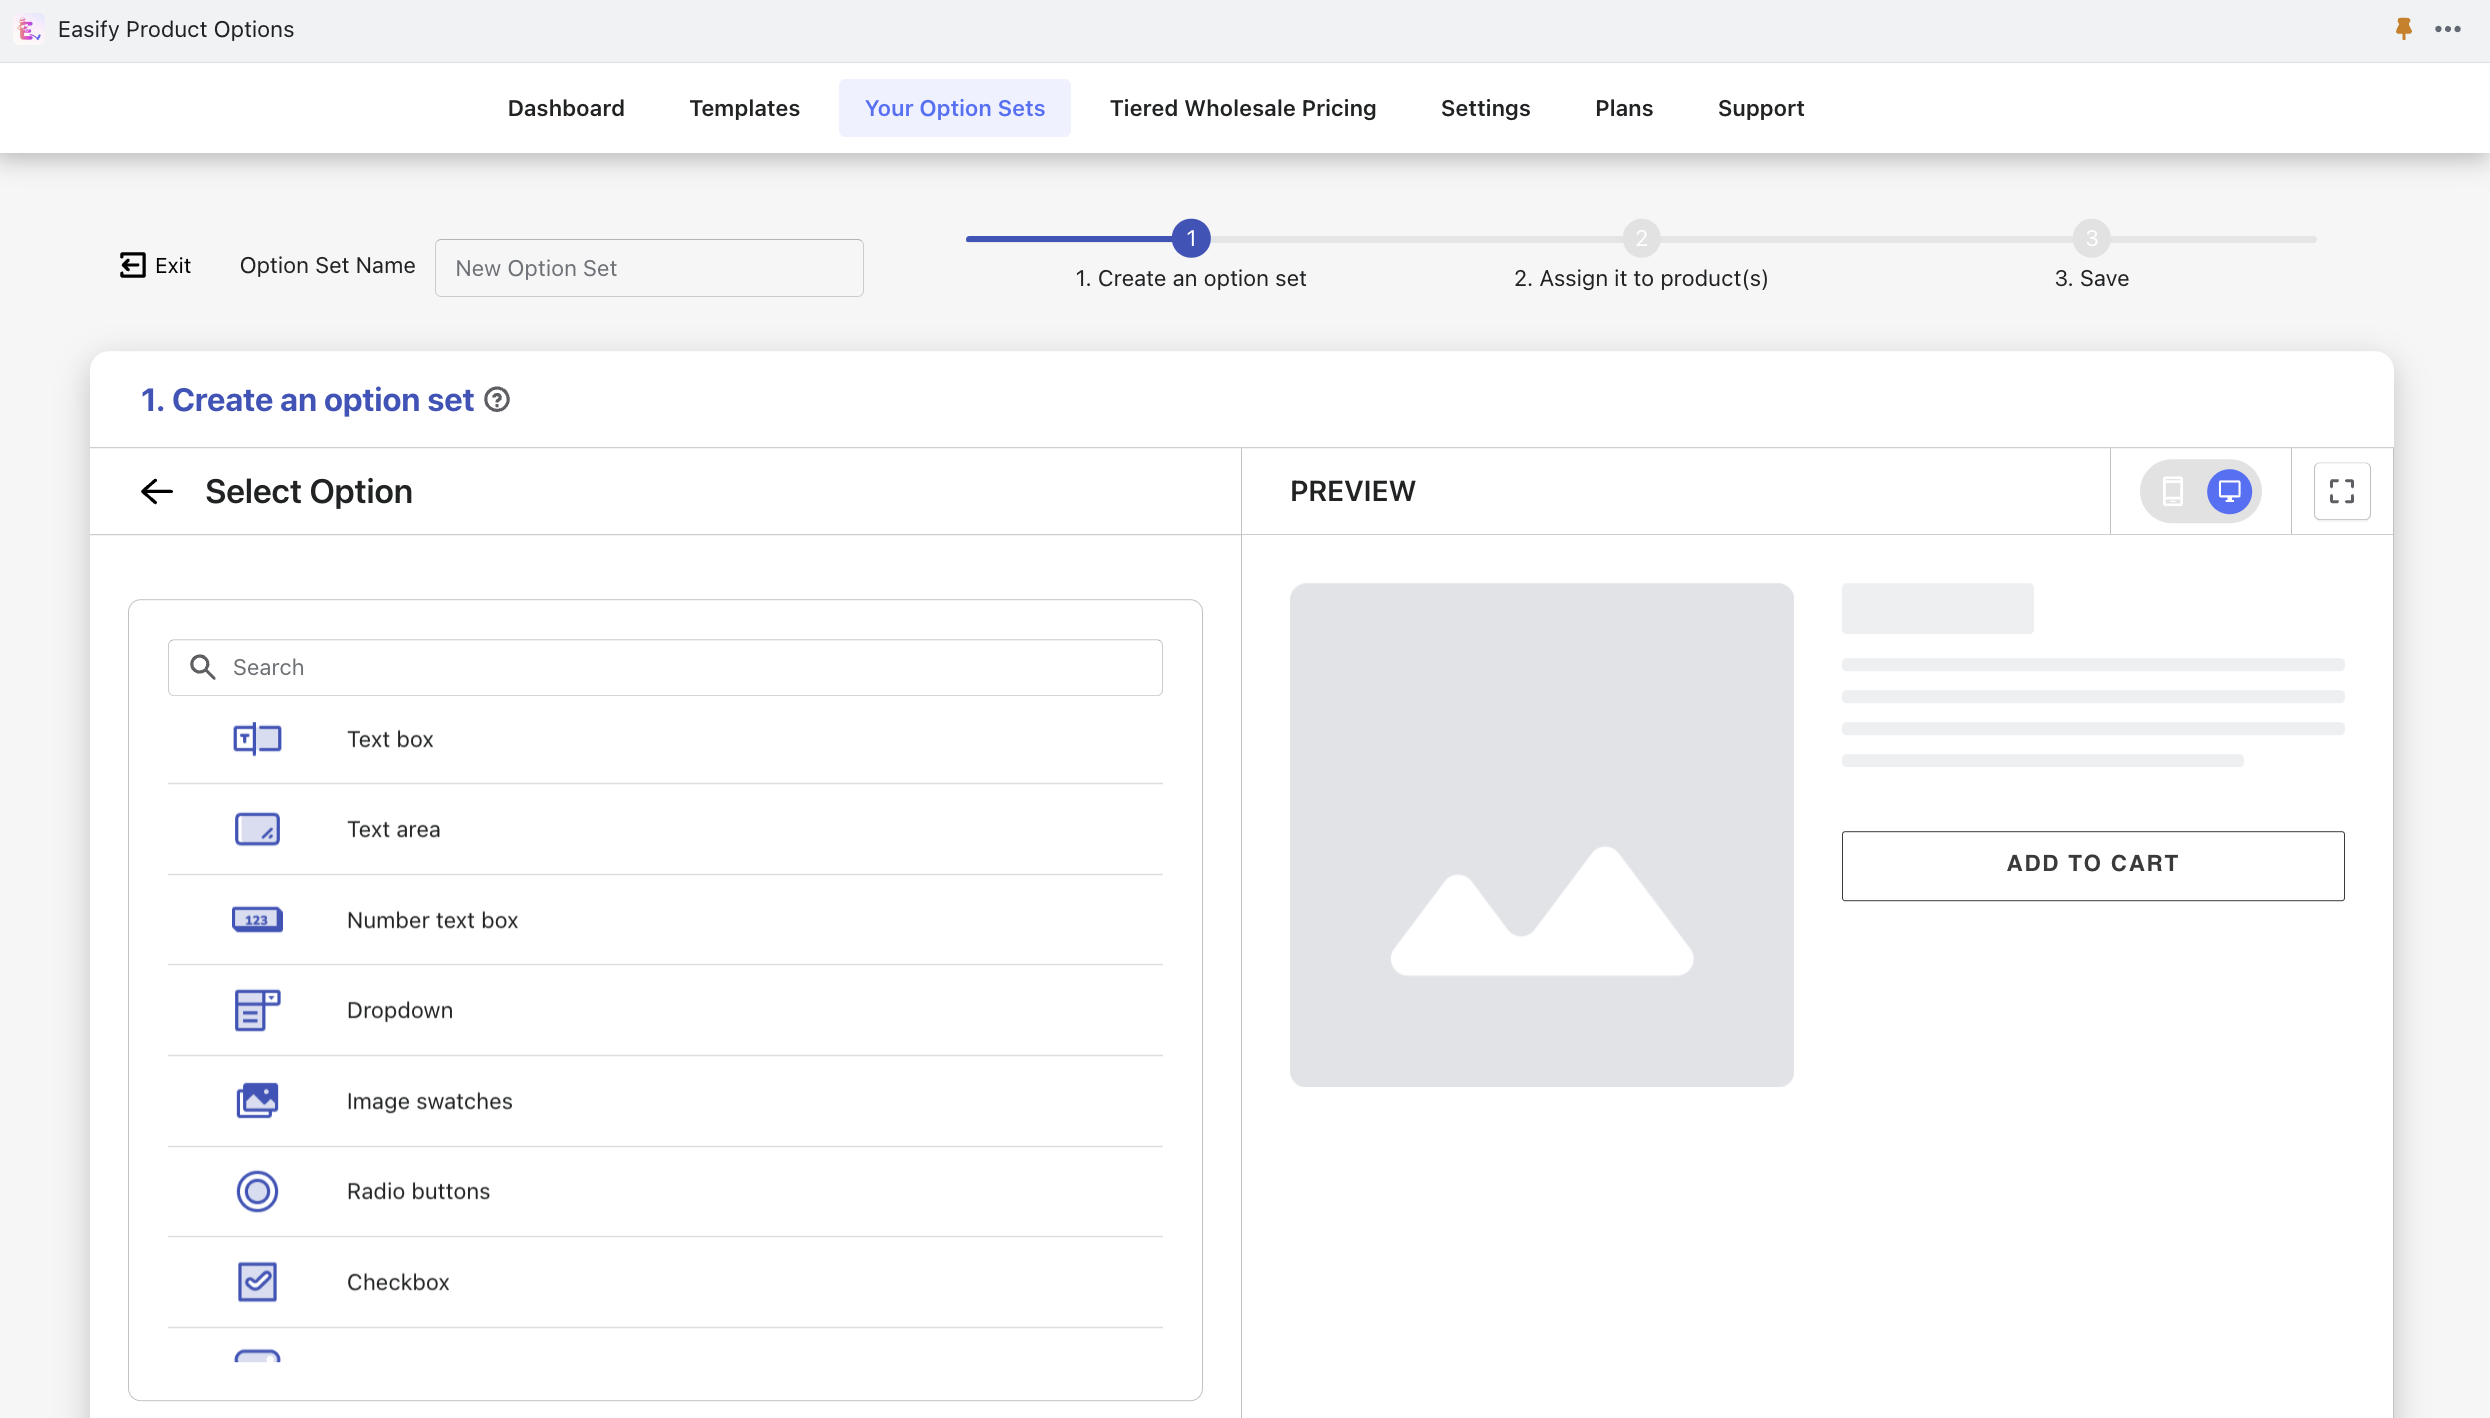Select the Radio buttons option icon

(x=257, y=1189)
